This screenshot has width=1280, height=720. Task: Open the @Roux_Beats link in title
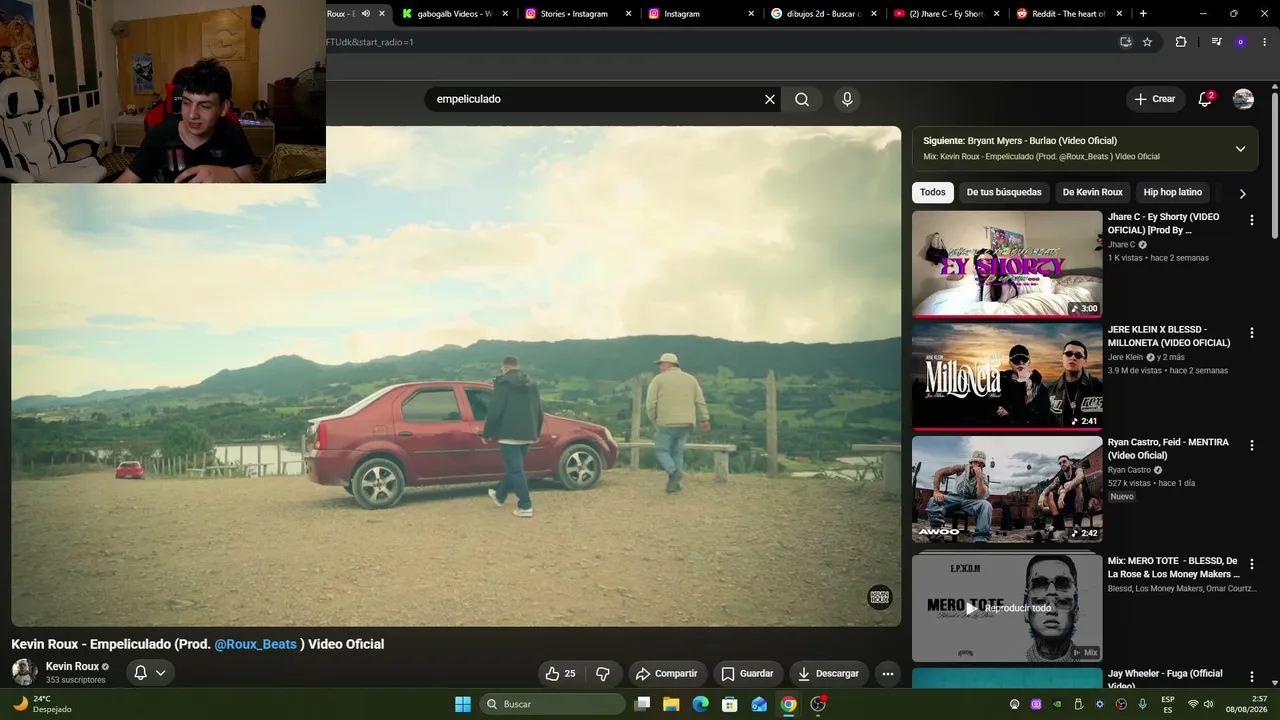255,644
